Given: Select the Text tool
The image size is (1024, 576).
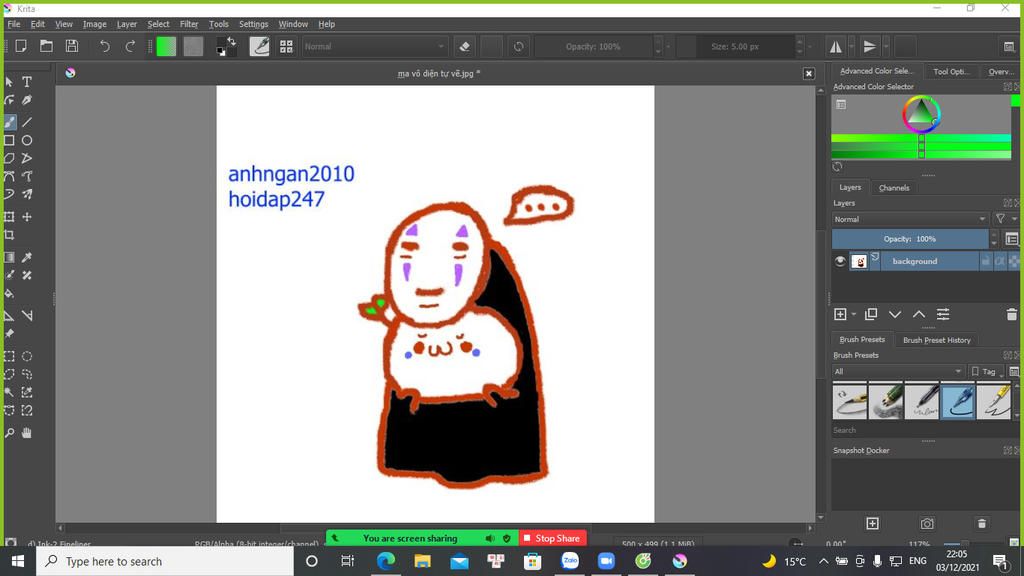Looking at the screenshot, I should (27, 82).
